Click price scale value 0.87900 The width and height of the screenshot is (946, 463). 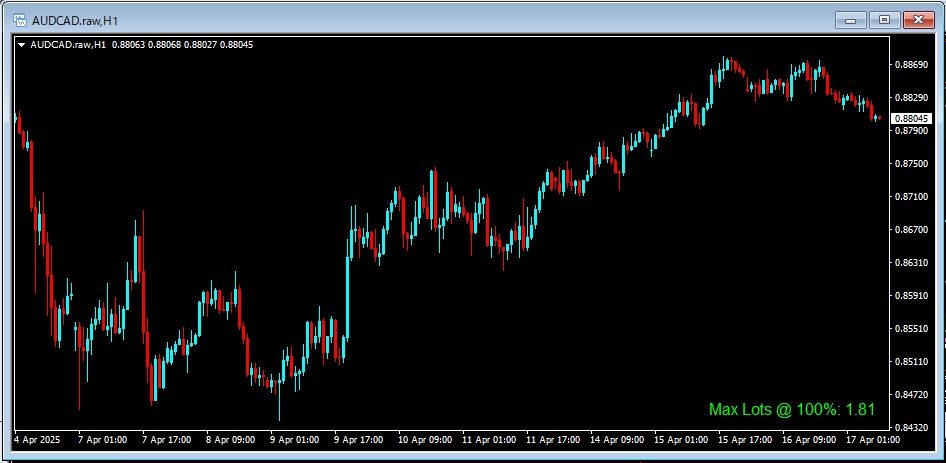(912, 130)
